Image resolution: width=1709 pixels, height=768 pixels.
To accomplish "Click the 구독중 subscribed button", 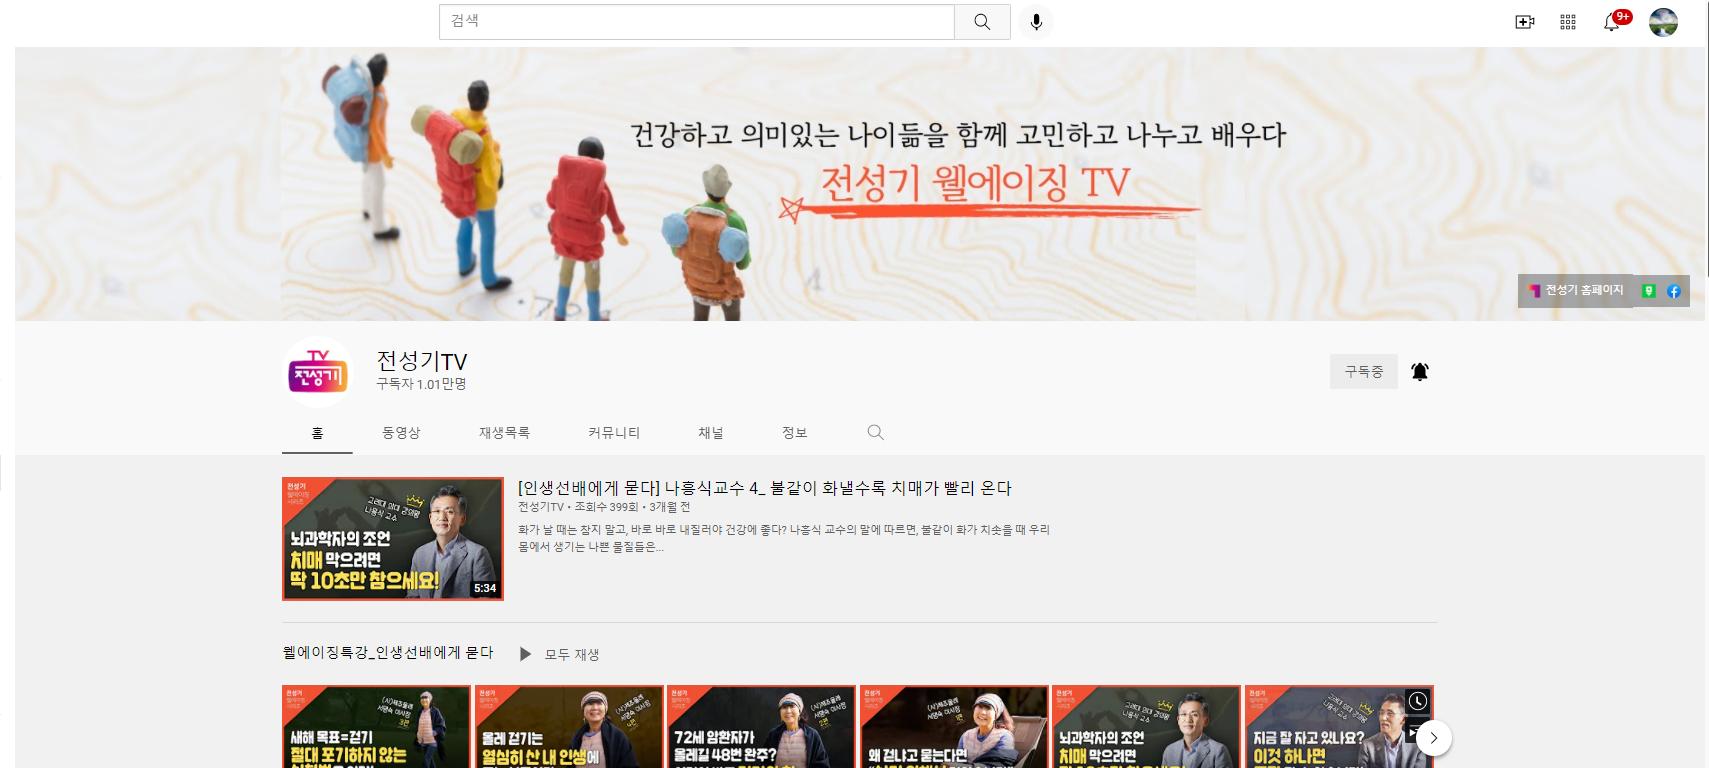I will click(1364, 371).
